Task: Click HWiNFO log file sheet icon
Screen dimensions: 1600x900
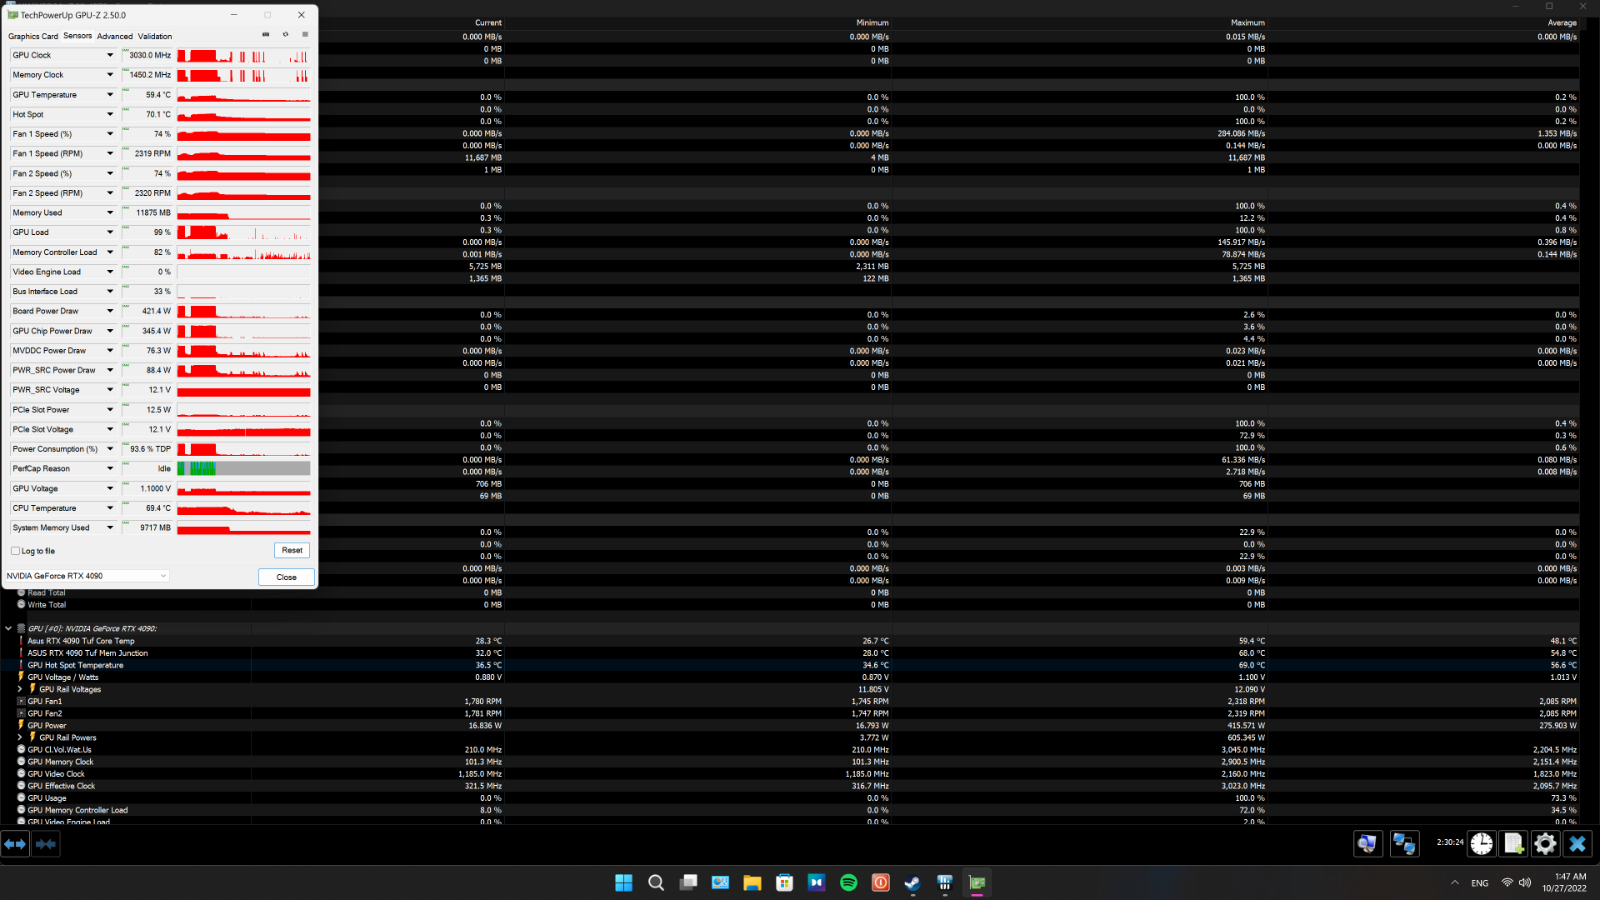Action: (x=1513, y=844)
